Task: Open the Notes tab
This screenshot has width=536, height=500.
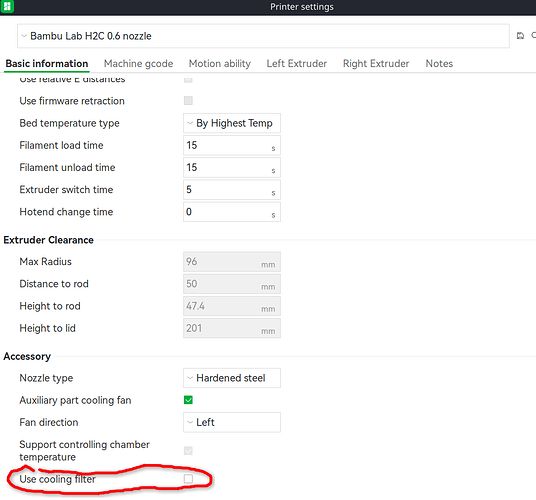Action: pyautogui.click(x=439, y=64)
